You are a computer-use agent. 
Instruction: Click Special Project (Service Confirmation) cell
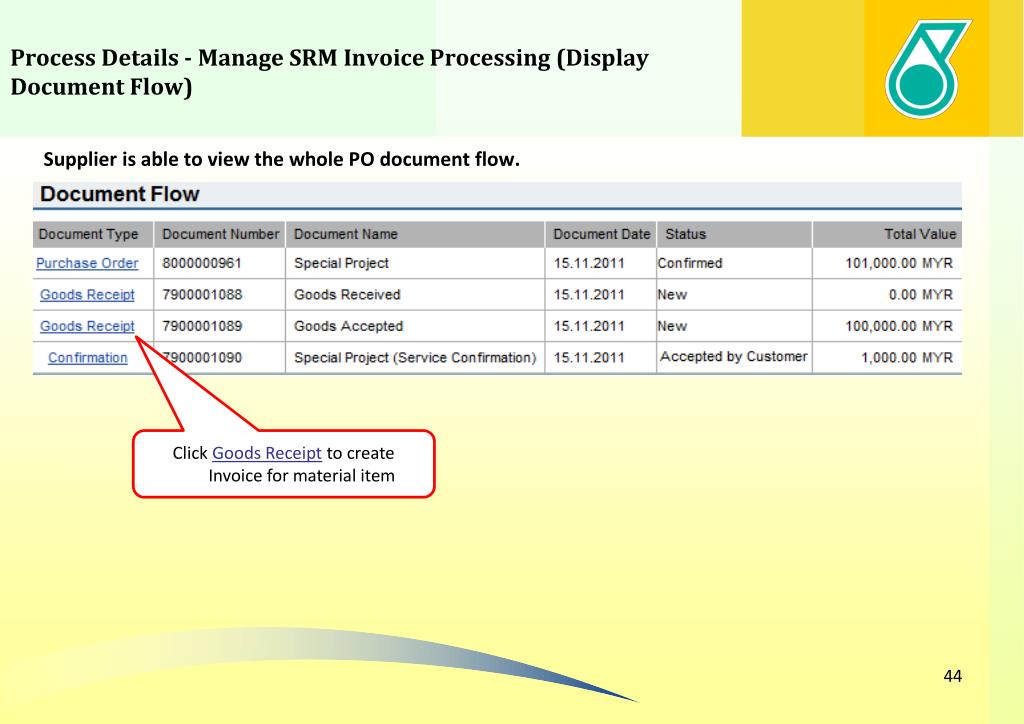[x=415, y=358]
